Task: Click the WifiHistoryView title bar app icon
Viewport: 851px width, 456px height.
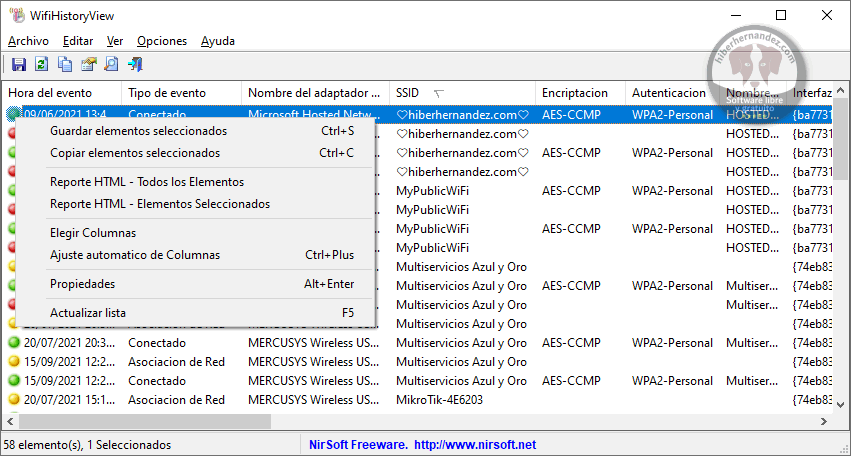Action: click(x=17, y=15)
